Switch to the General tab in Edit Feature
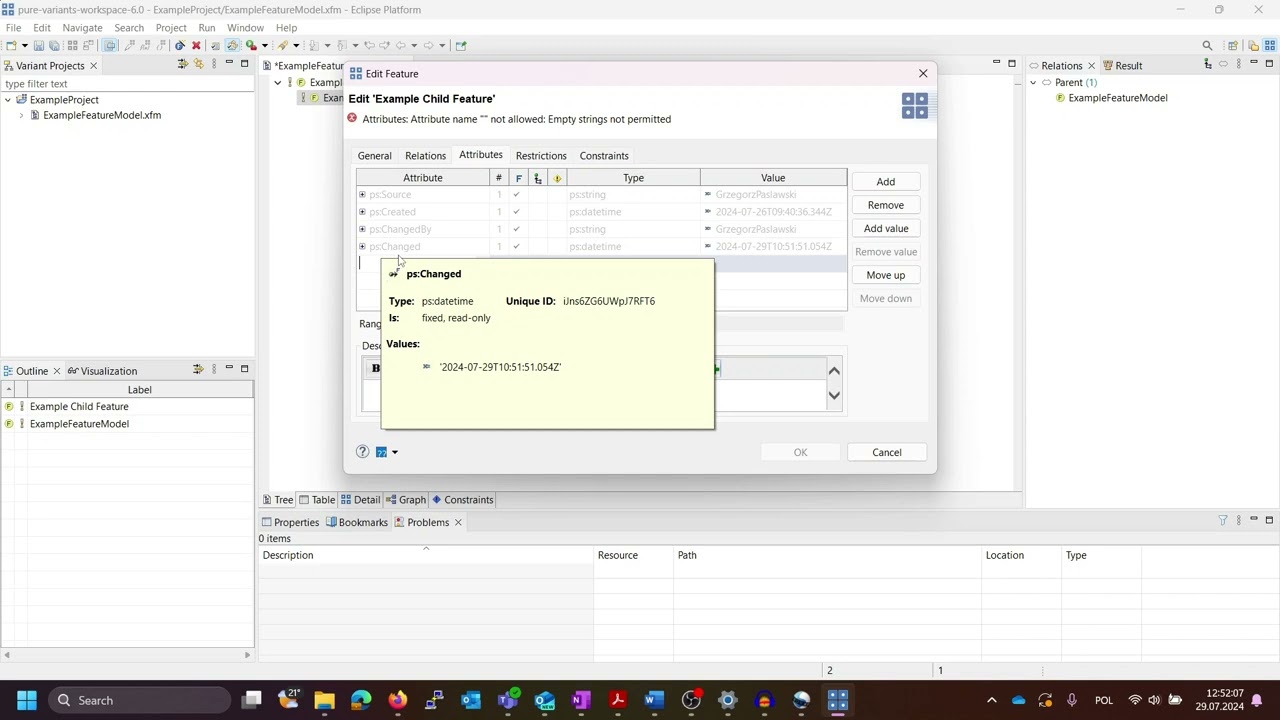The image size is (1280, 720). tap(375, 156)
